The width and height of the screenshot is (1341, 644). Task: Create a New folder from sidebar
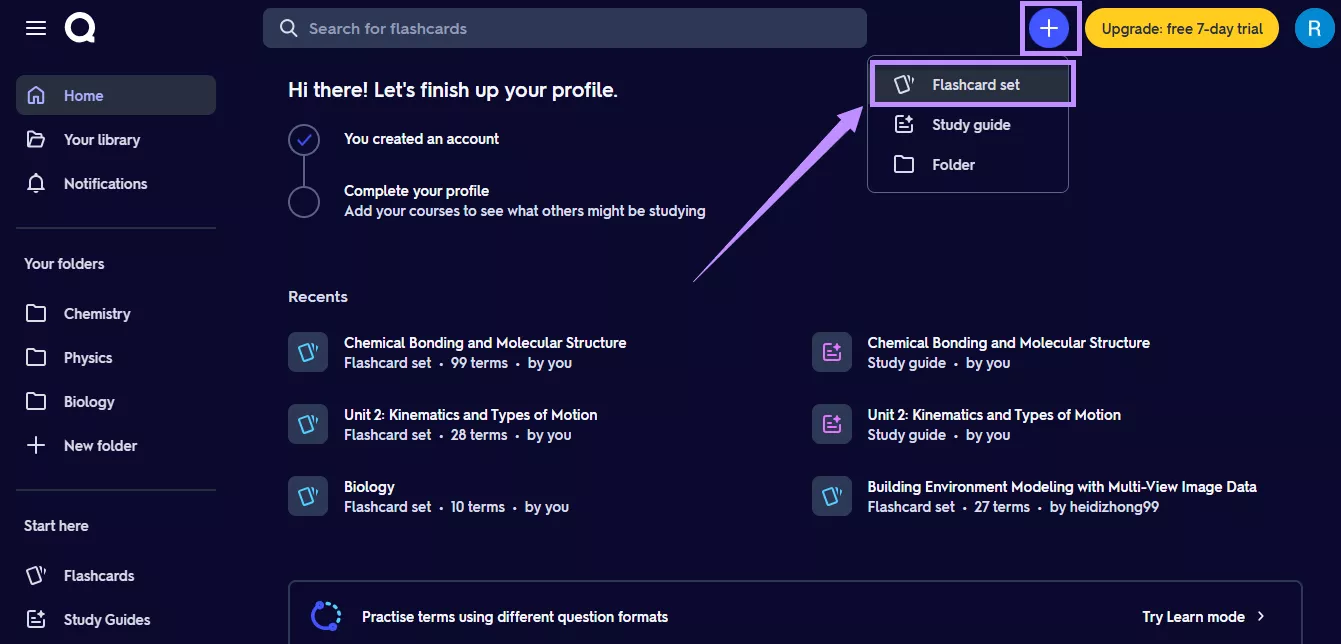pyautogui.click(x=100, y=446)
